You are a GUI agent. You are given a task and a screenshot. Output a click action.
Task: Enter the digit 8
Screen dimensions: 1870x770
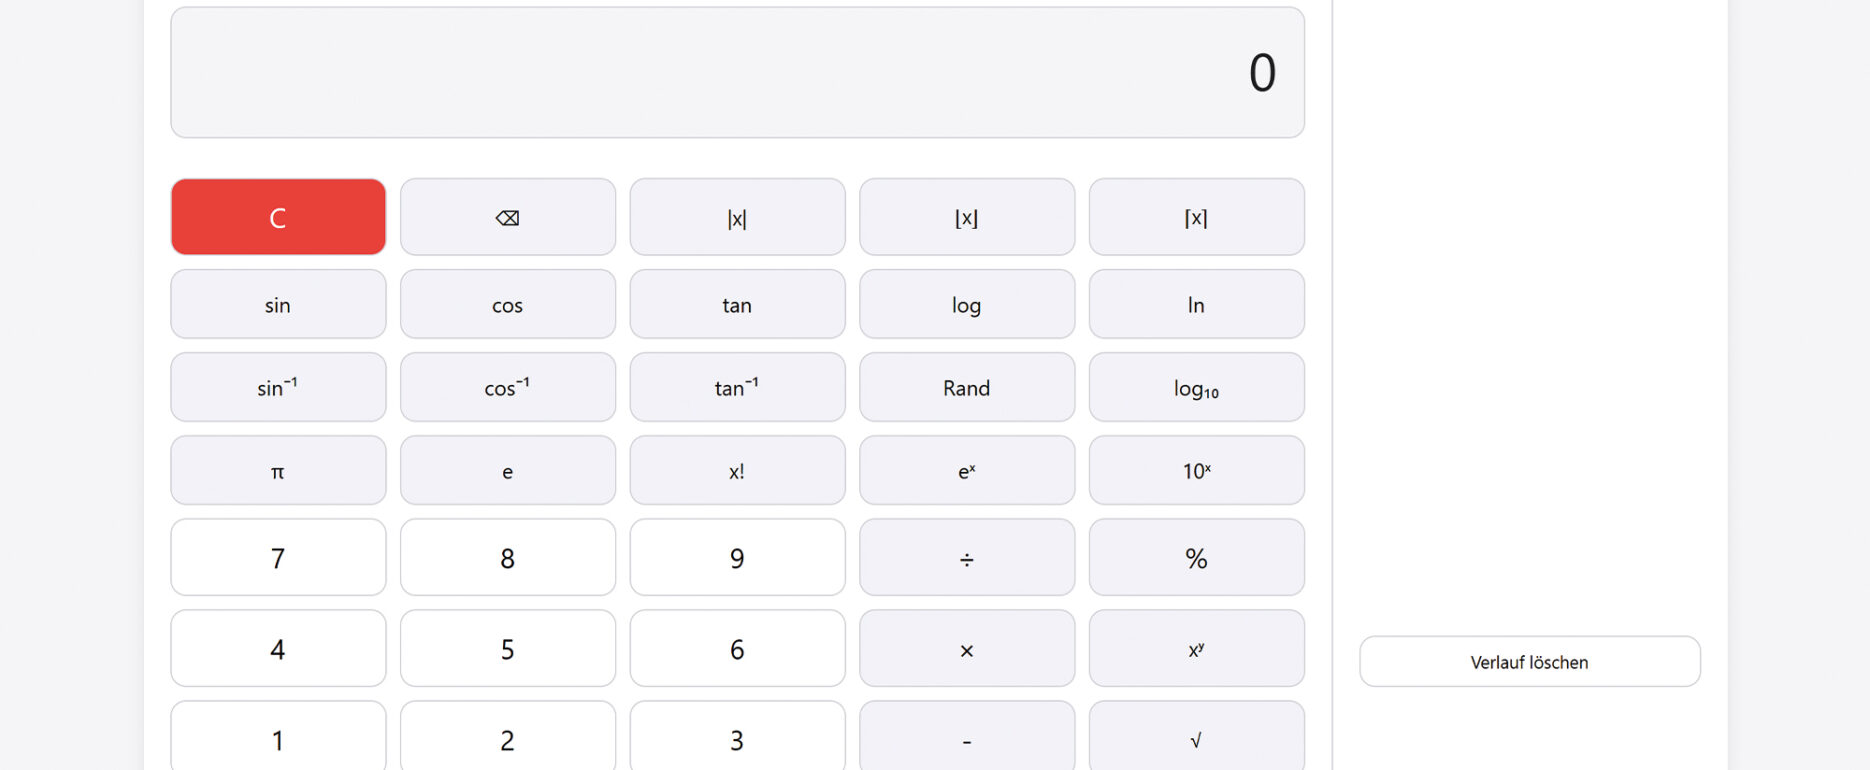click(507, 558)
